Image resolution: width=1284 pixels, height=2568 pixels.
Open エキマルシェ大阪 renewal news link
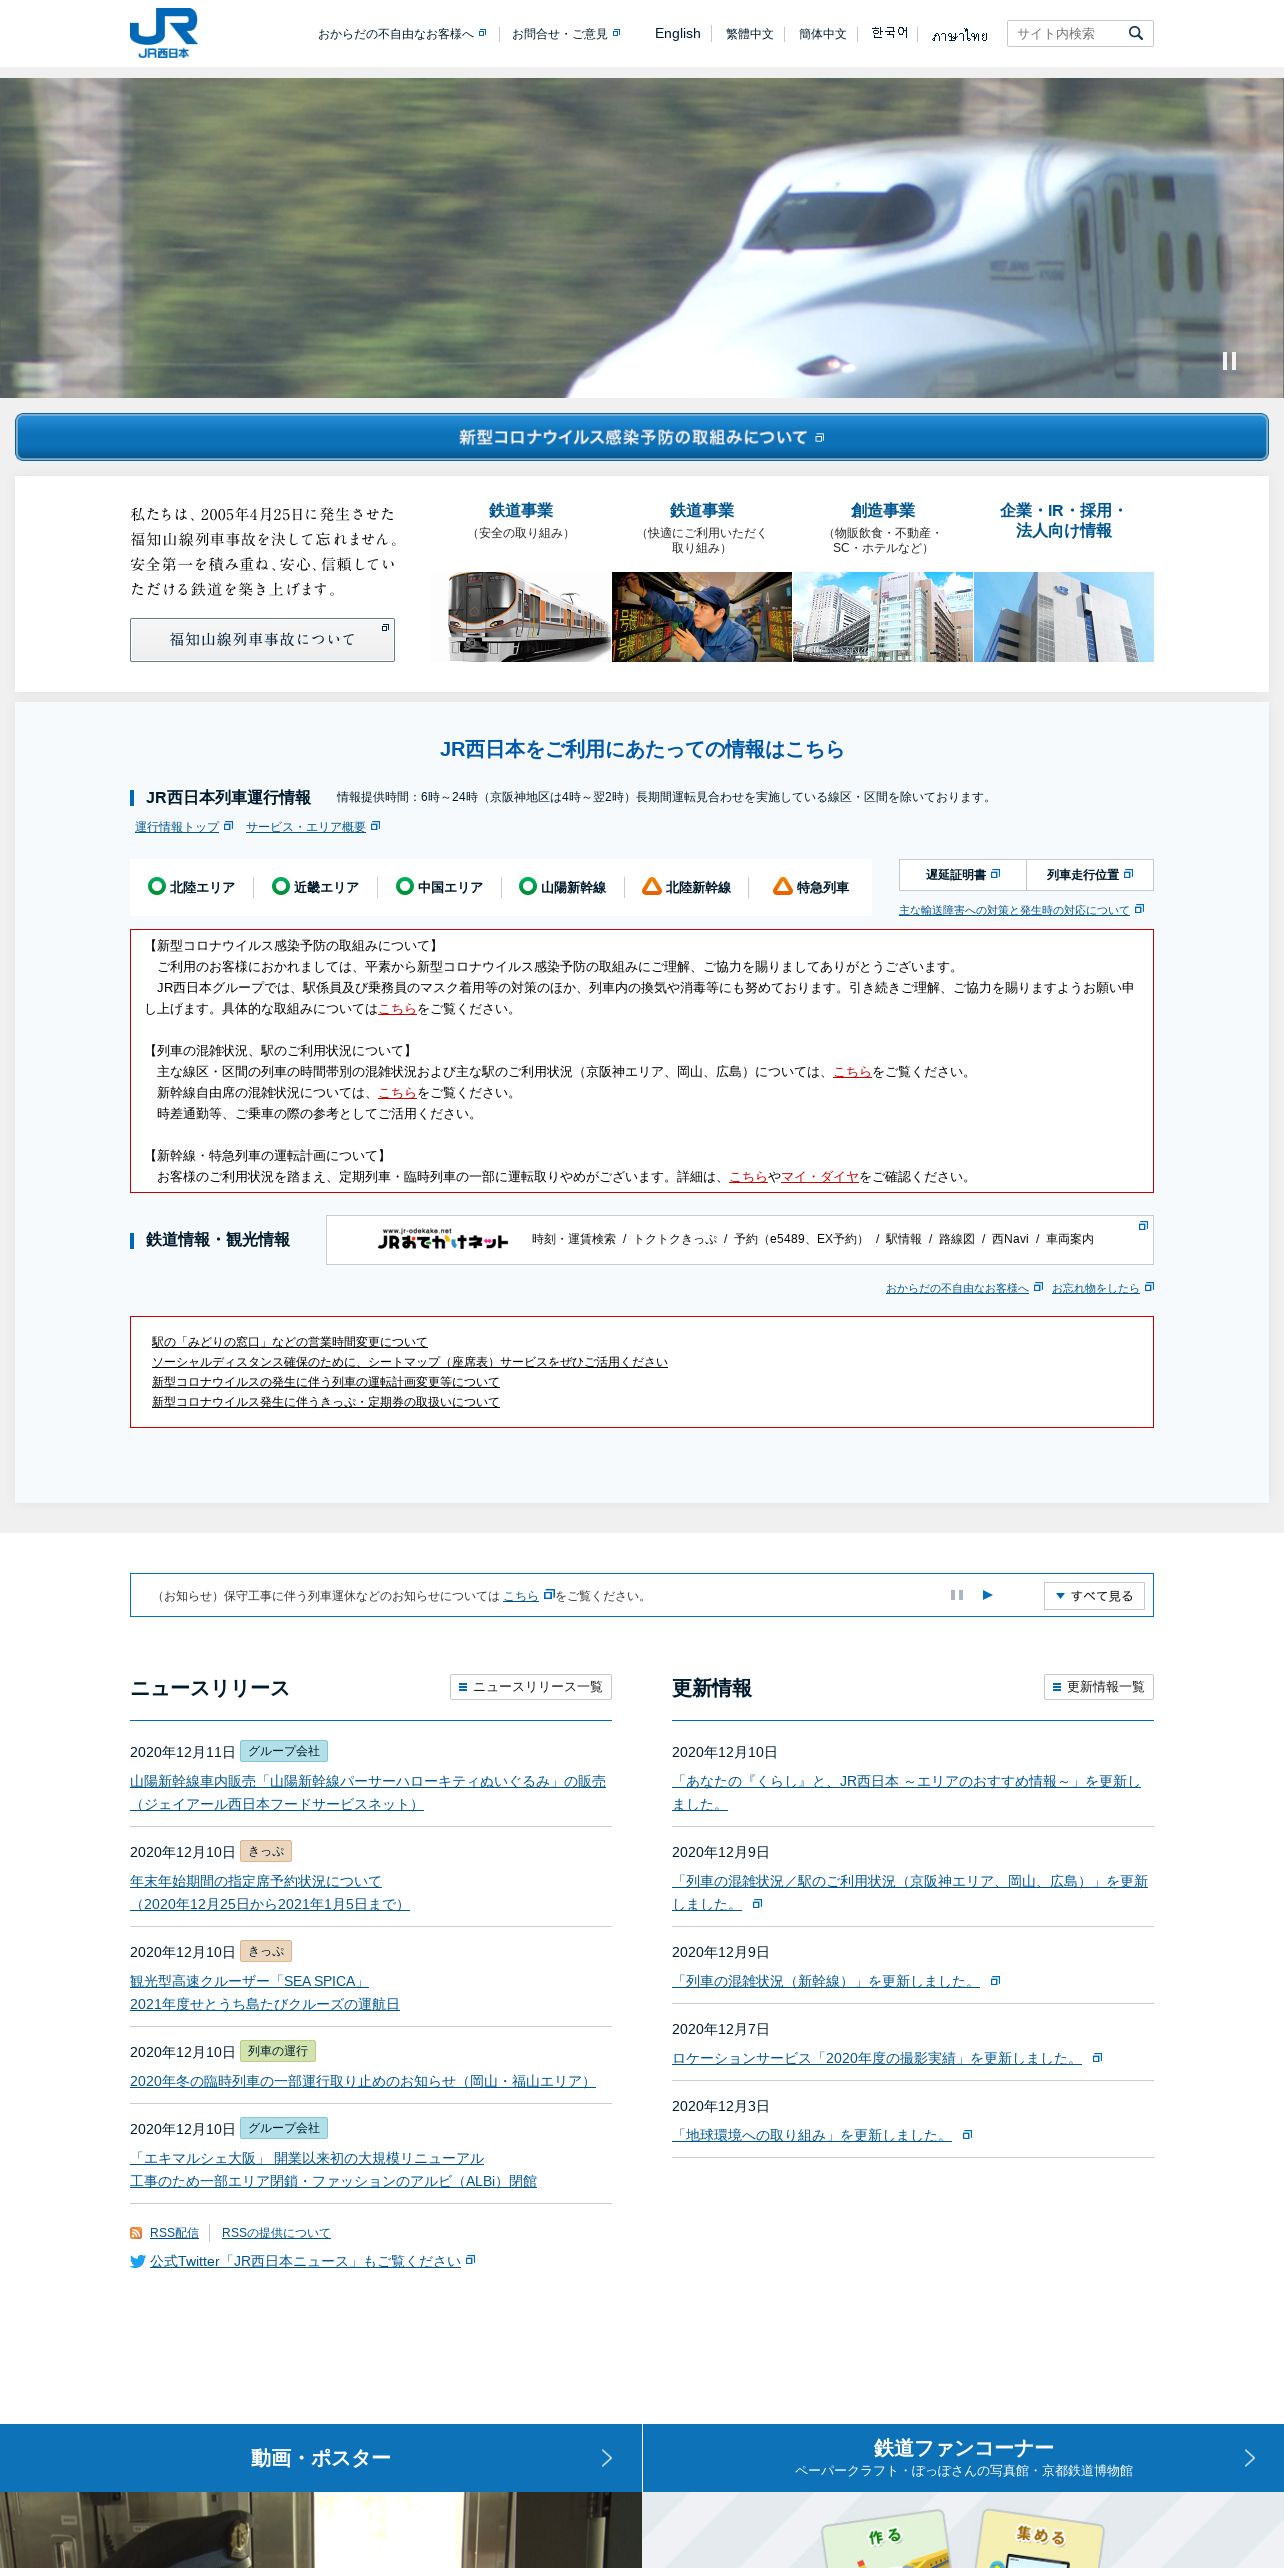[333, 2170]
